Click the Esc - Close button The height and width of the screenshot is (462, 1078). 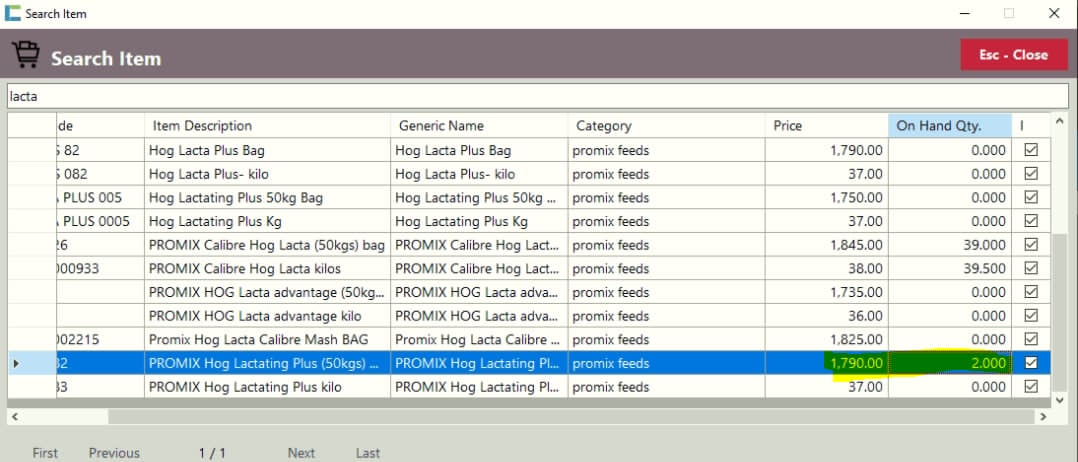coord(1014,55)
